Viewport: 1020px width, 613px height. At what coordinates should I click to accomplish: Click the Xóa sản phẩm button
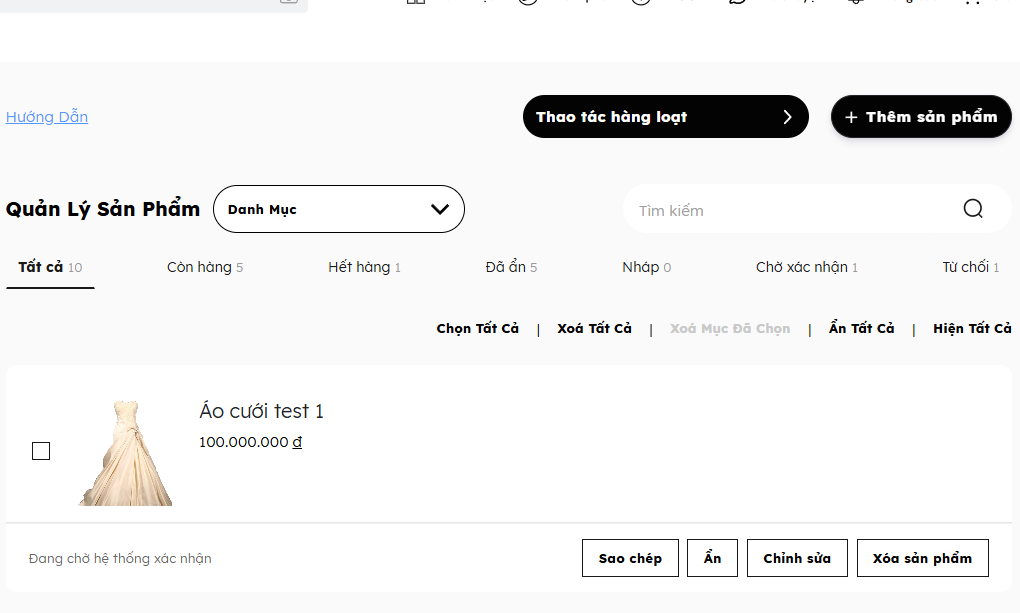coord(922,558)
